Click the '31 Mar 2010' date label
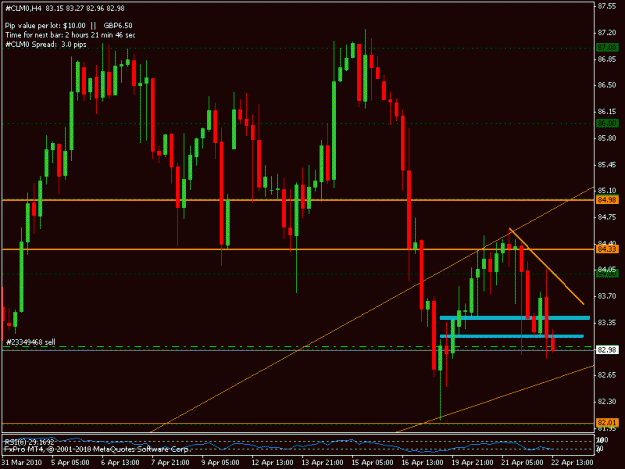Image resolution: width=625 pixels, height=469 pixels. (x=22, y=462)
